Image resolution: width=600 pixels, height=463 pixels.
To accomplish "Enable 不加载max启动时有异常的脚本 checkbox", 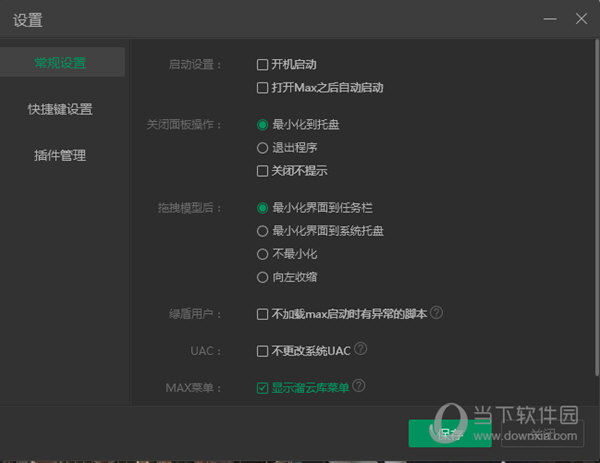I will point(262,314).
